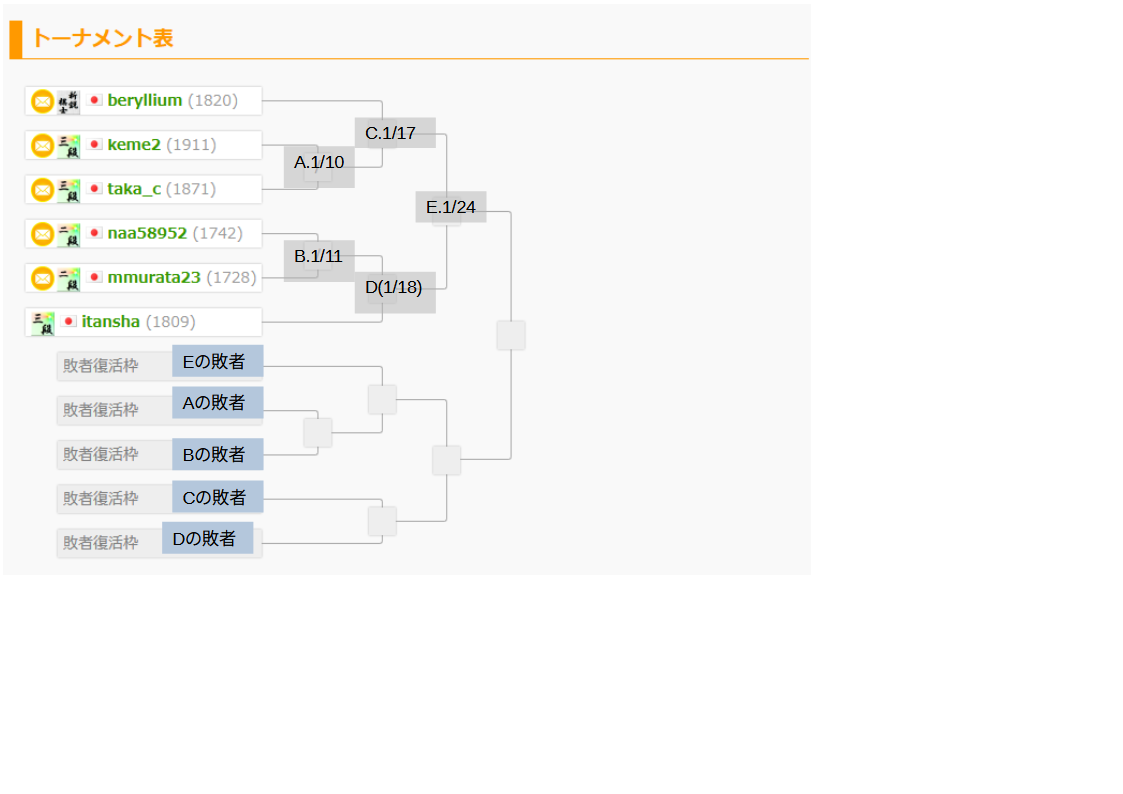Image resolution: width=1123 pixels, height=794 pixels.
Task: Click beryllium's rank badge icon
Action: tap(68, 101)
